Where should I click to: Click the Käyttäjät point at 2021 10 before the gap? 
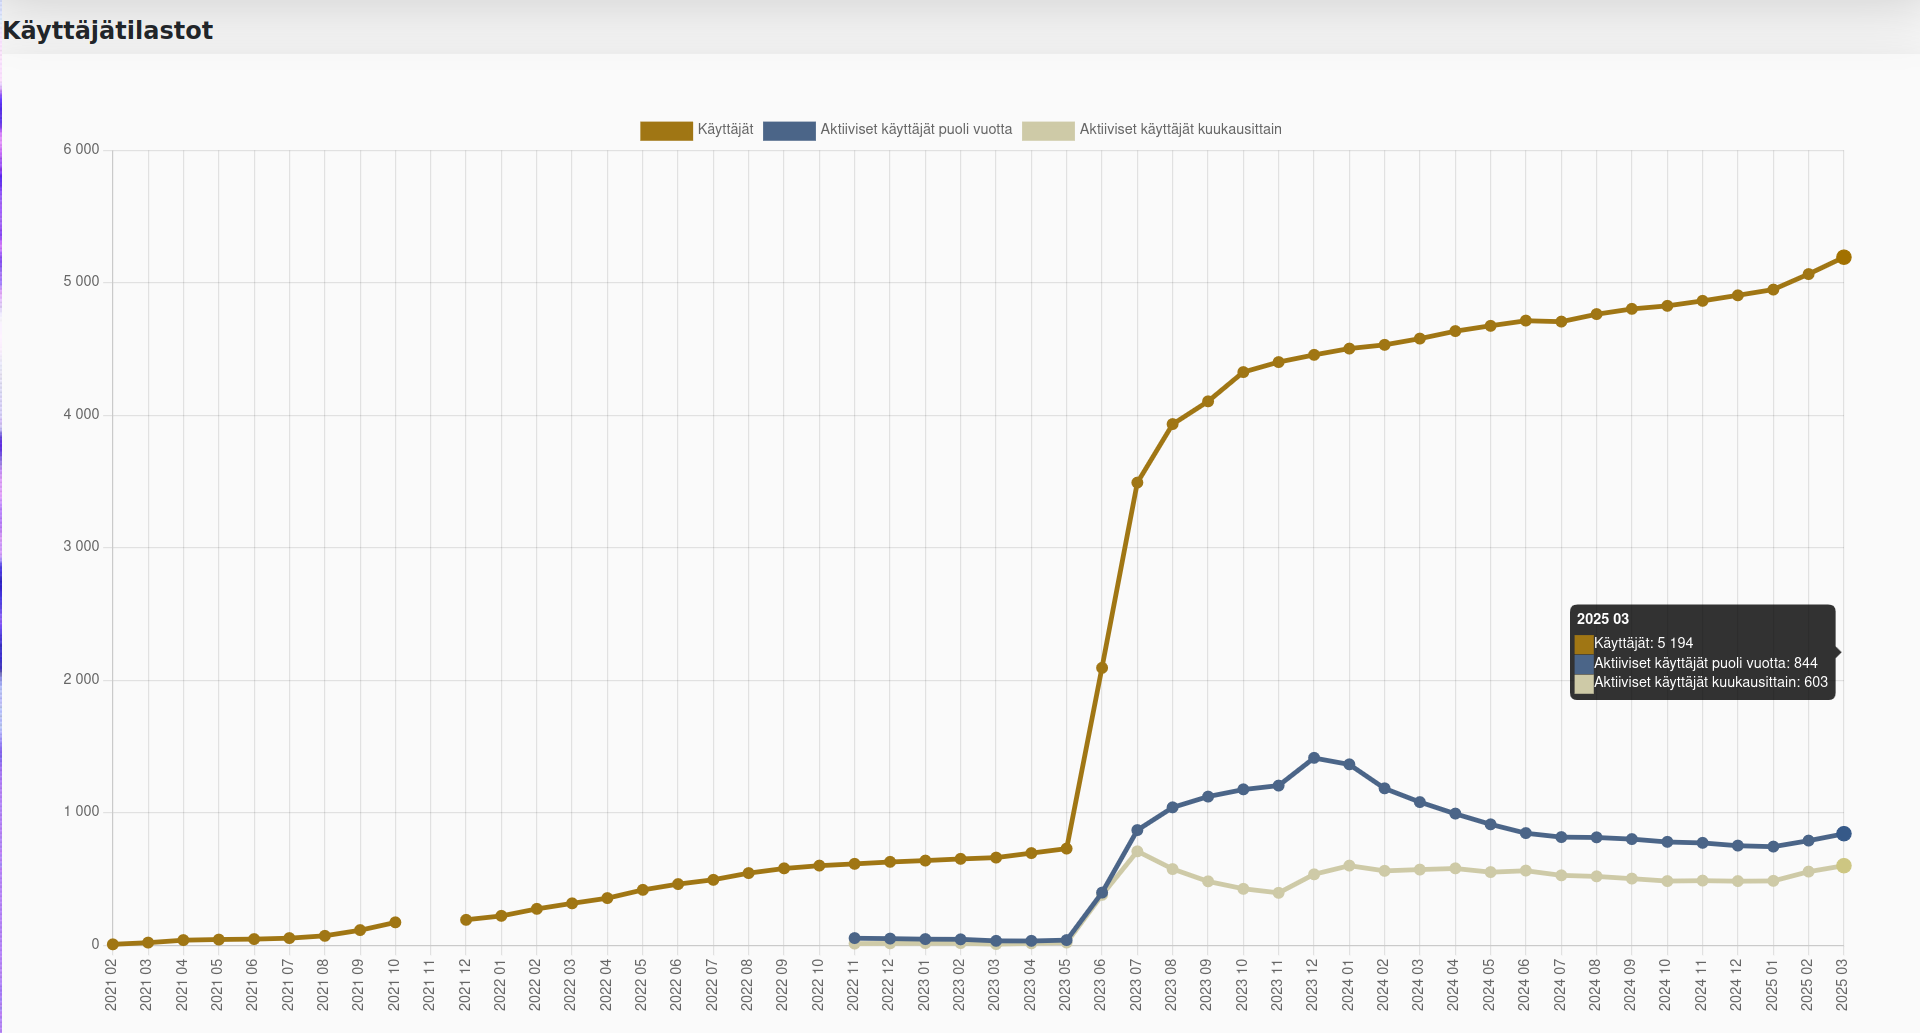click(x=395, y=922)
